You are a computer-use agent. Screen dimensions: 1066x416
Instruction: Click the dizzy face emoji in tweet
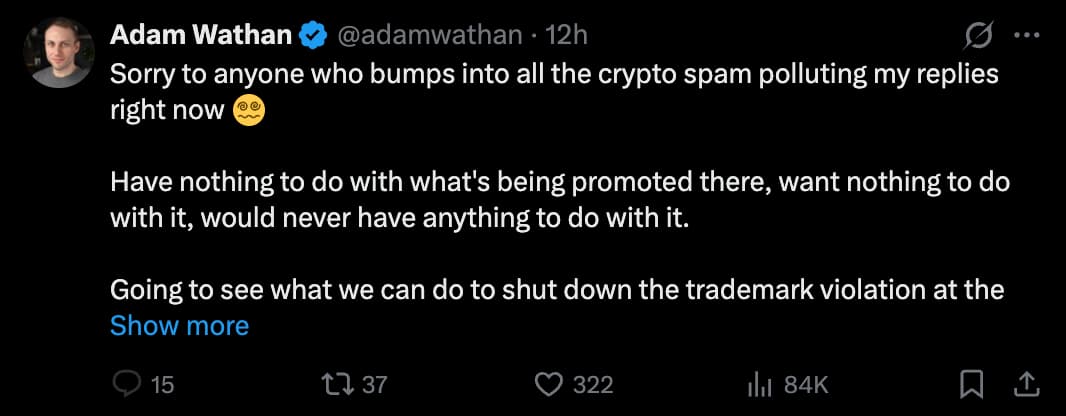click(x=248, y=111)
